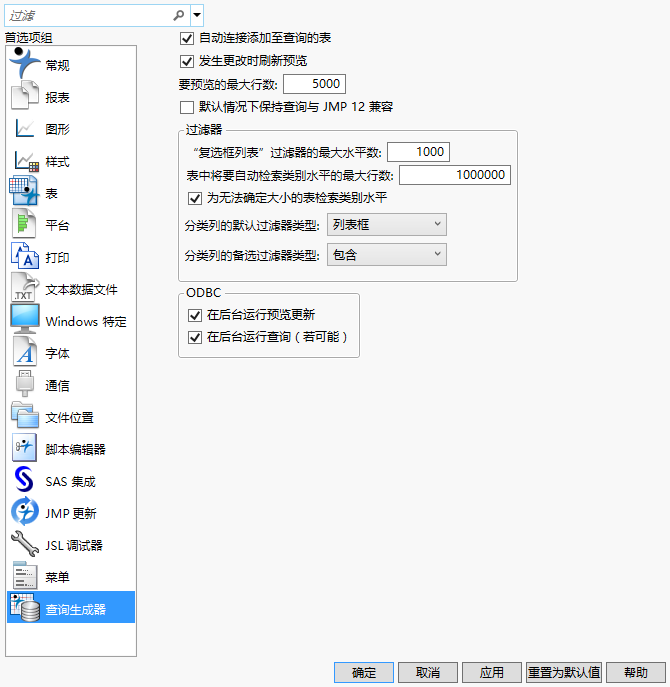
Task: Click the max rows field showing 1000000
Action: pos(455,175)
